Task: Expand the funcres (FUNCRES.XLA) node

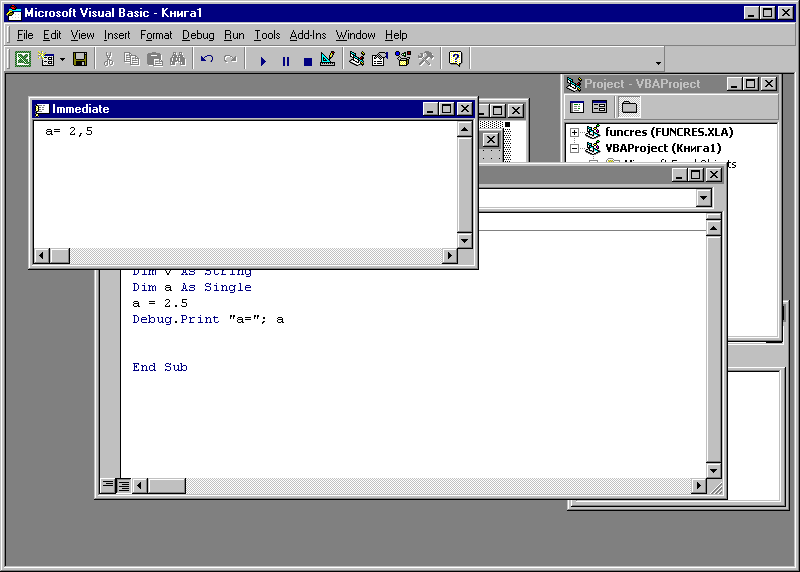Action: point(574,132)
